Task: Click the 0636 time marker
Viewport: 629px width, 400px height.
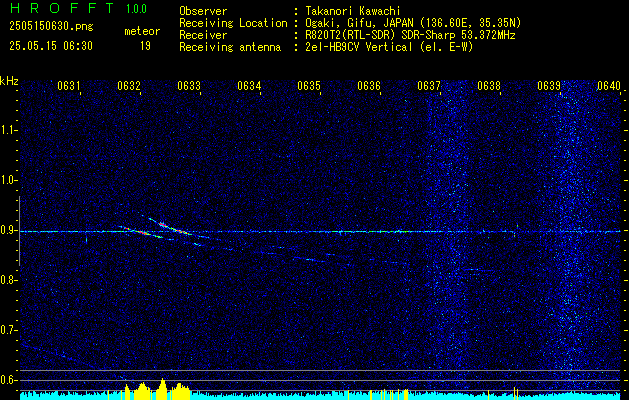Action: pyautogui.click(x=369, y=86)
